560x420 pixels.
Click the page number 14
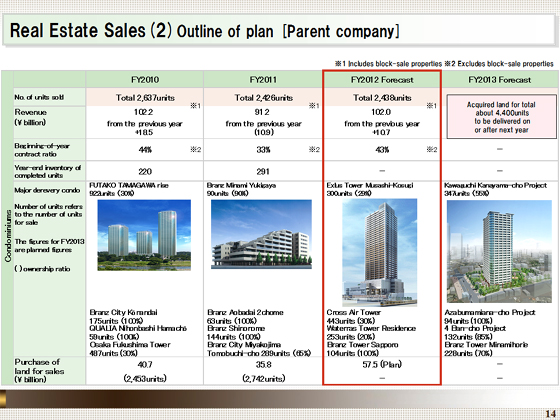550,414
